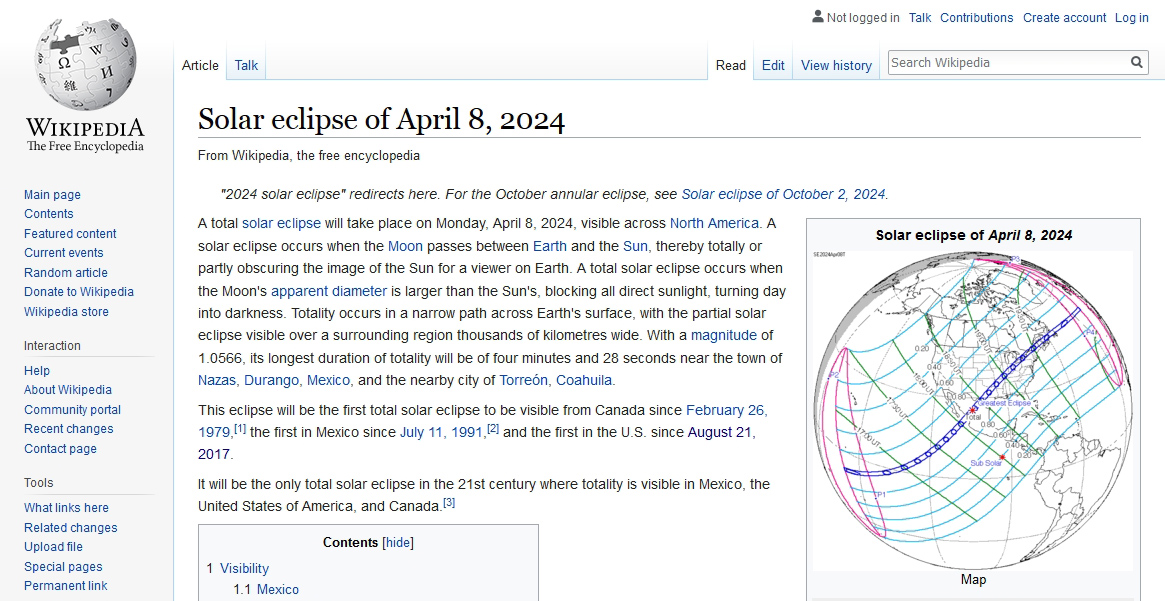Open citation reference number 3
The height and width of the screenshot is (601, 1165).
(x=449, y=503)
